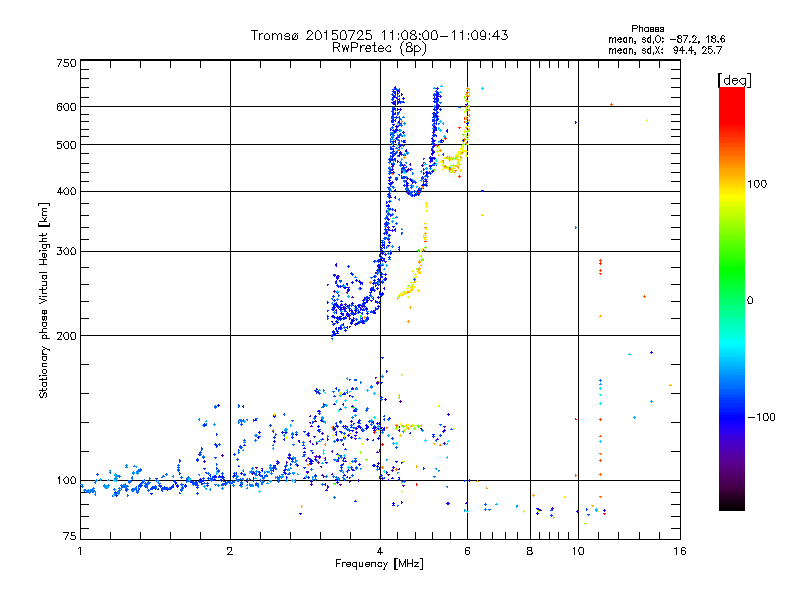The height and width of the screenshot is (600, 800).
Task: Click the x-axis tick label '16'
Action: point(680,551)
